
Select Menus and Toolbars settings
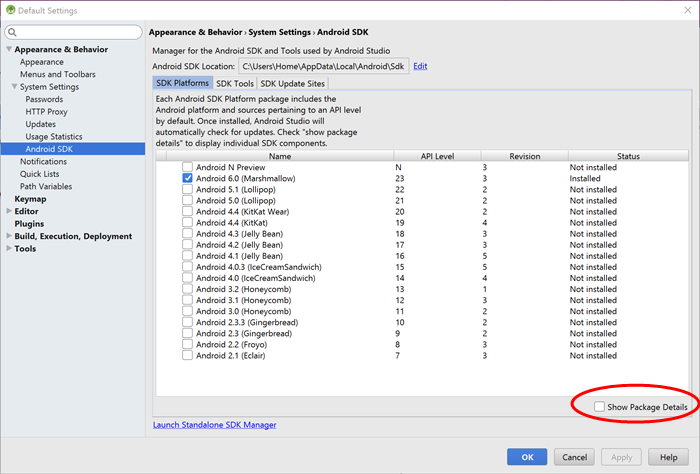pos(58,74)
